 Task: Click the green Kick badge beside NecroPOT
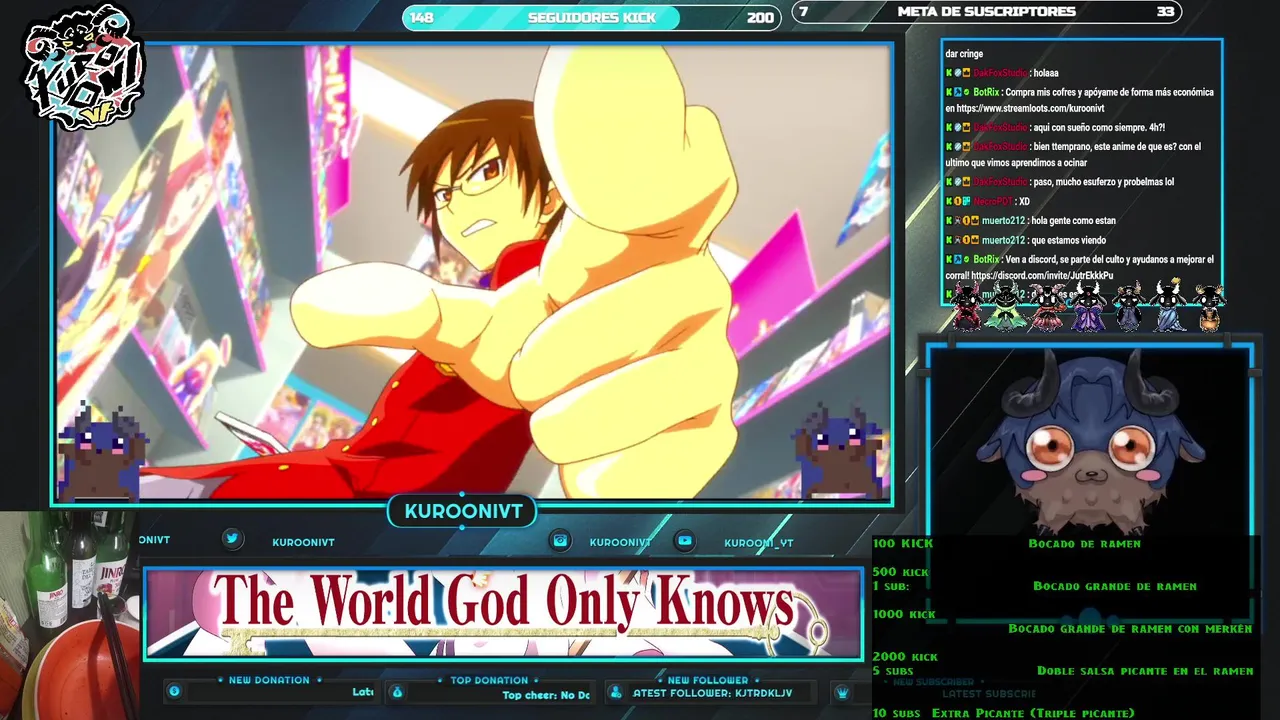click(949, 201)
